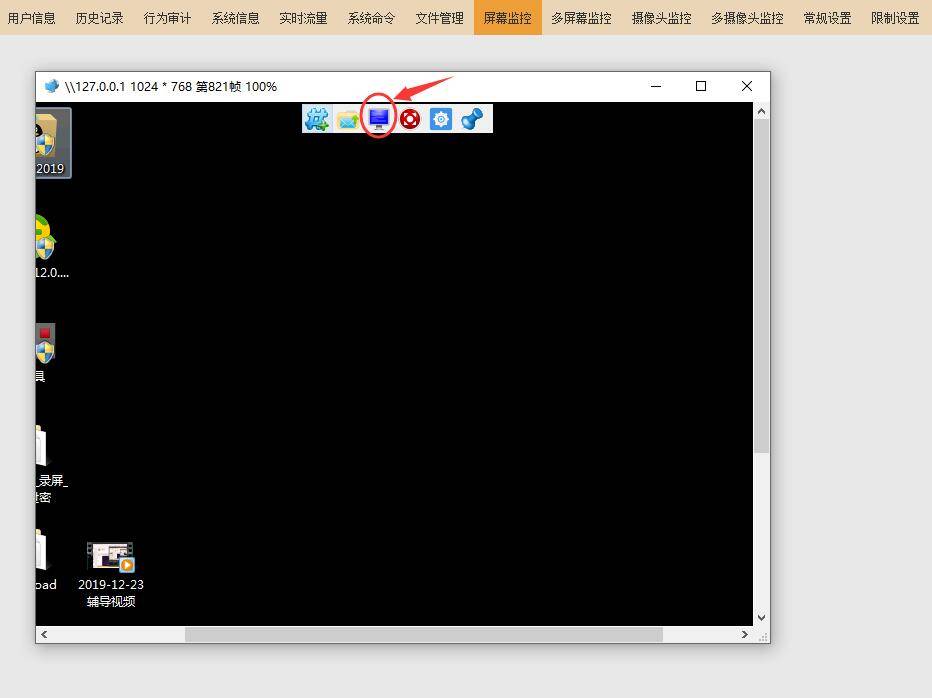
Task: Open the 常规设置 tab
Action: (827, 18)
